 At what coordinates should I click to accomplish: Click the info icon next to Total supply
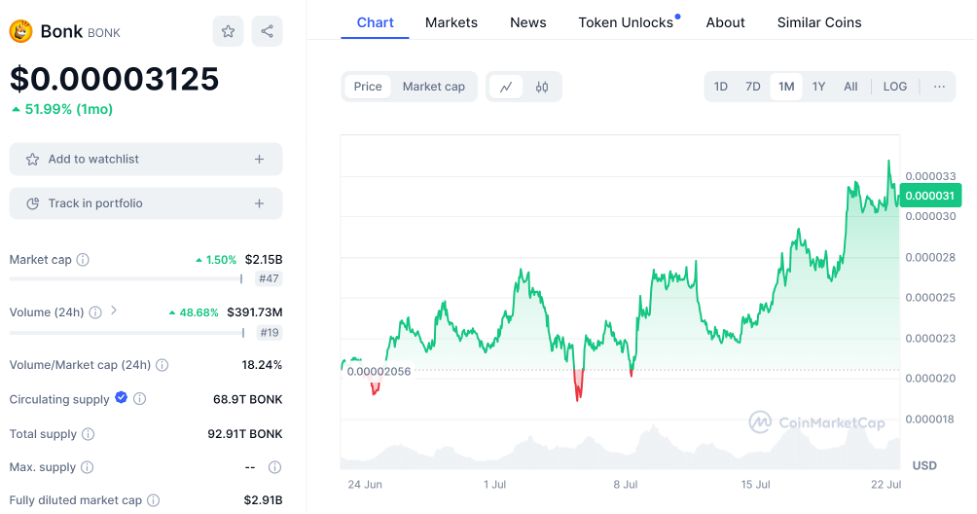tap(88, 434)
